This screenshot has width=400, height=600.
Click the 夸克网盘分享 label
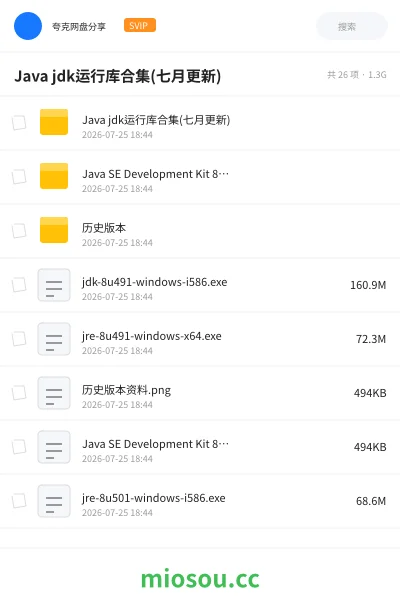tap(79, 26)
